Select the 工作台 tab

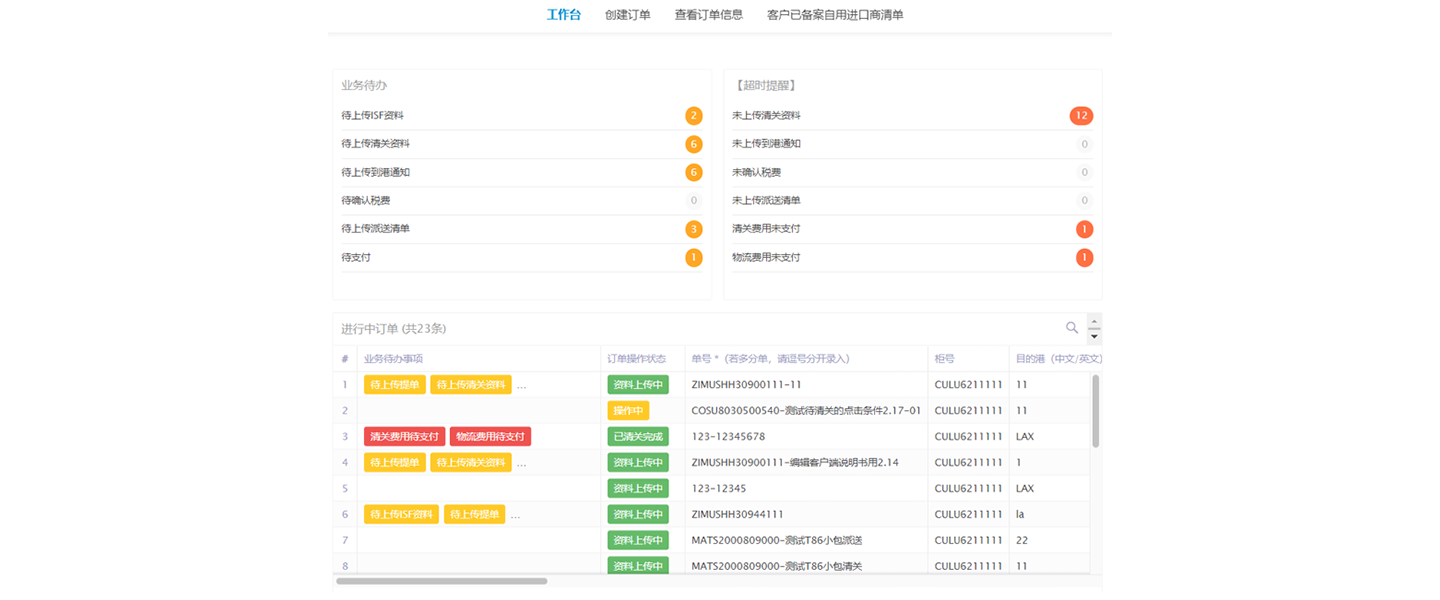pos(563,15)
